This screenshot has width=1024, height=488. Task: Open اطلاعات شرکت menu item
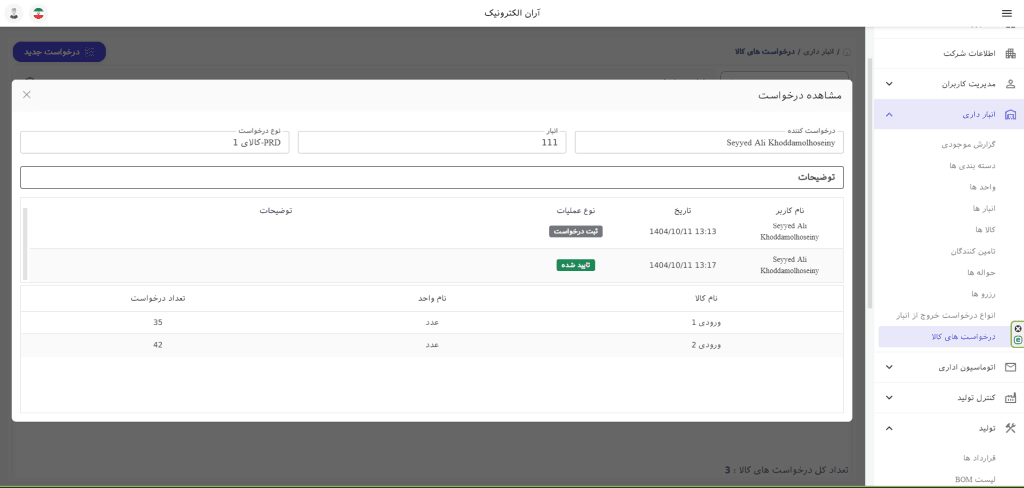point(948,54)
